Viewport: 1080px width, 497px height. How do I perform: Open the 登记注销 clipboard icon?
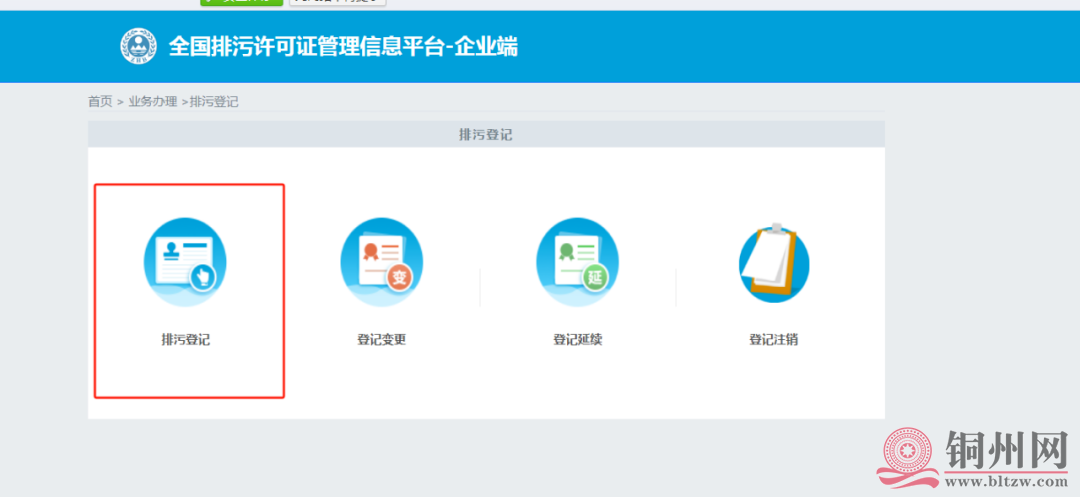[x=773, y=263]
